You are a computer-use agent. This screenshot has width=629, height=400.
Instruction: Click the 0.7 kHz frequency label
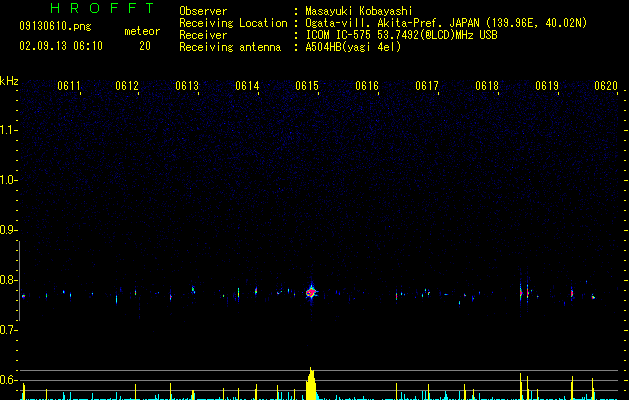[9, 330]
